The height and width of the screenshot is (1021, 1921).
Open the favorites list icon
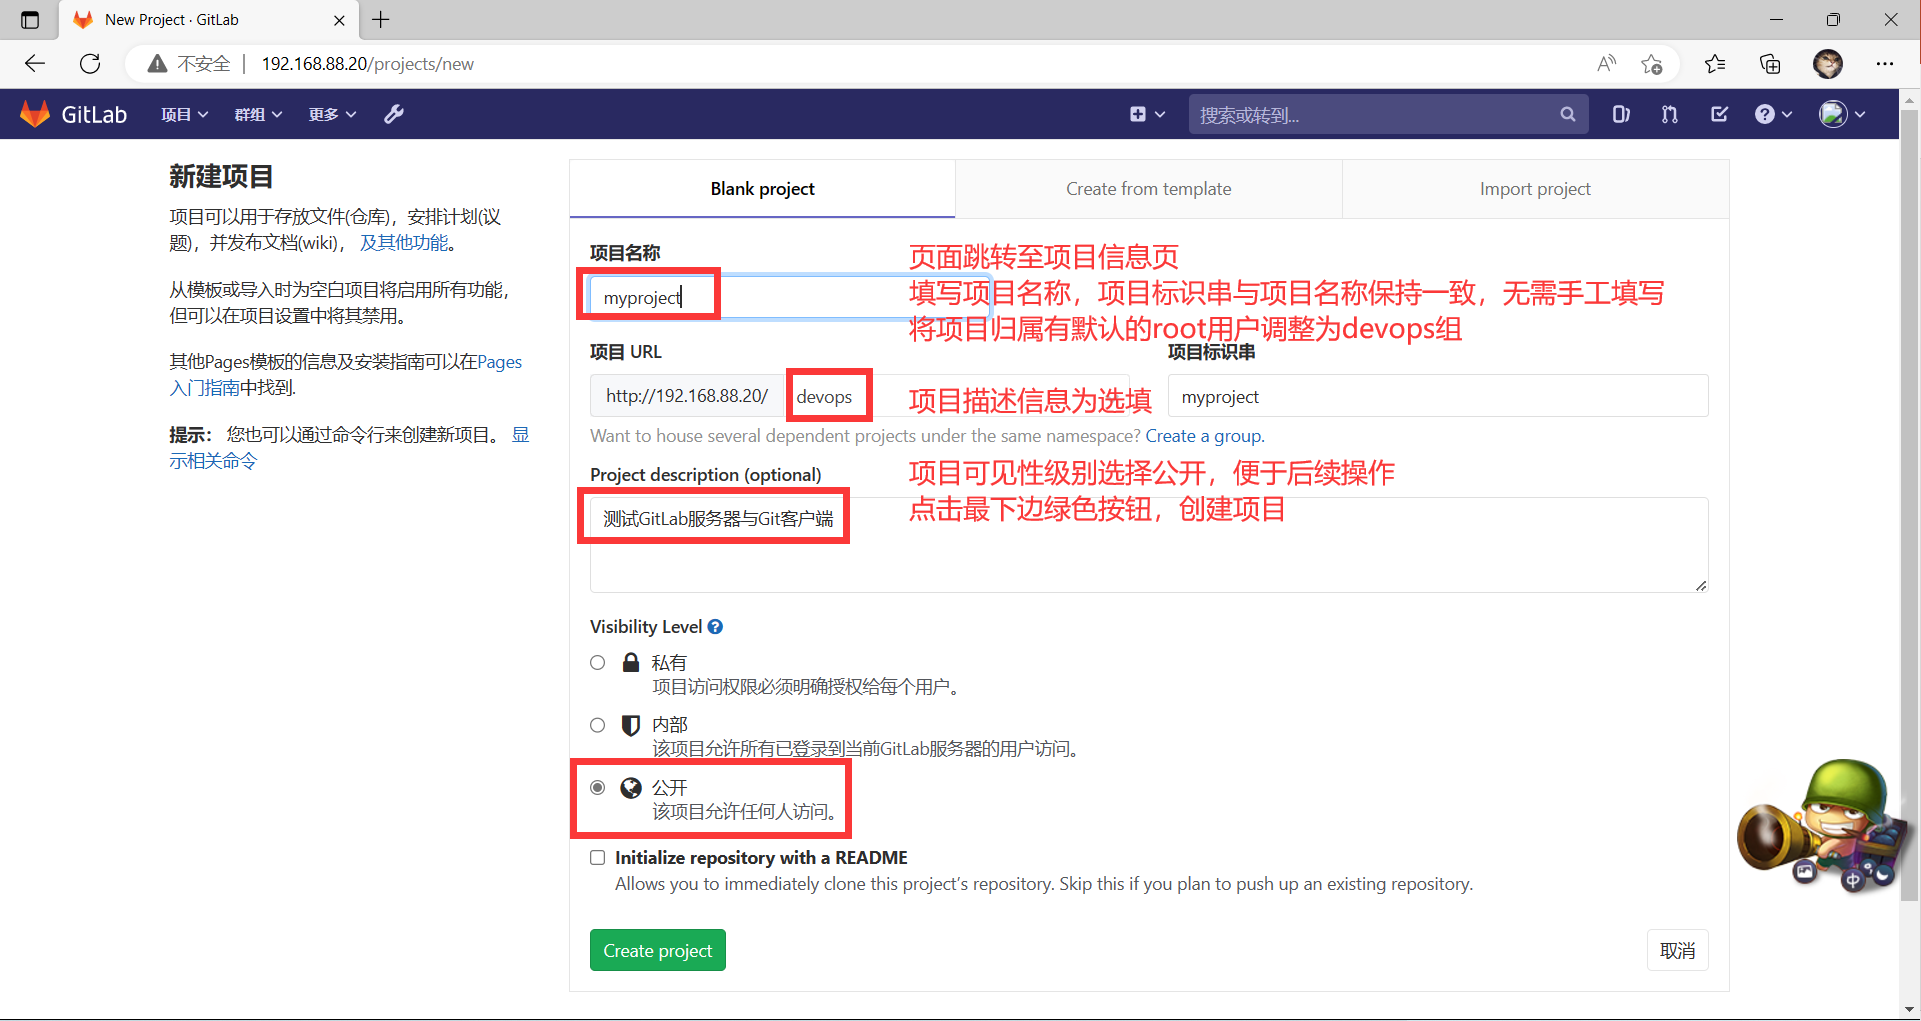tap(1716, 64)
